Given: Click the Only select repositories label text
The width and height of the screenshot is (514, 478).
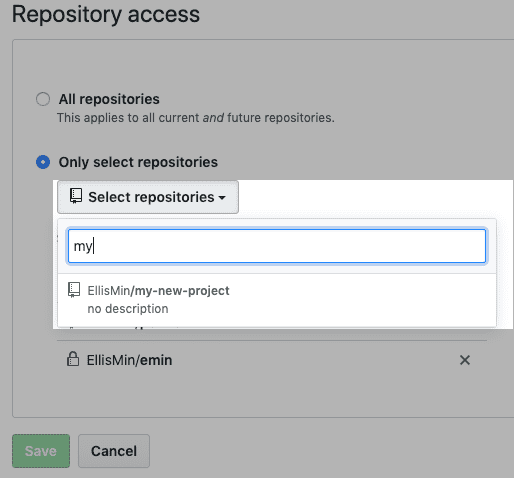Looking at the screenshot, I should click(x=138, y=162).
